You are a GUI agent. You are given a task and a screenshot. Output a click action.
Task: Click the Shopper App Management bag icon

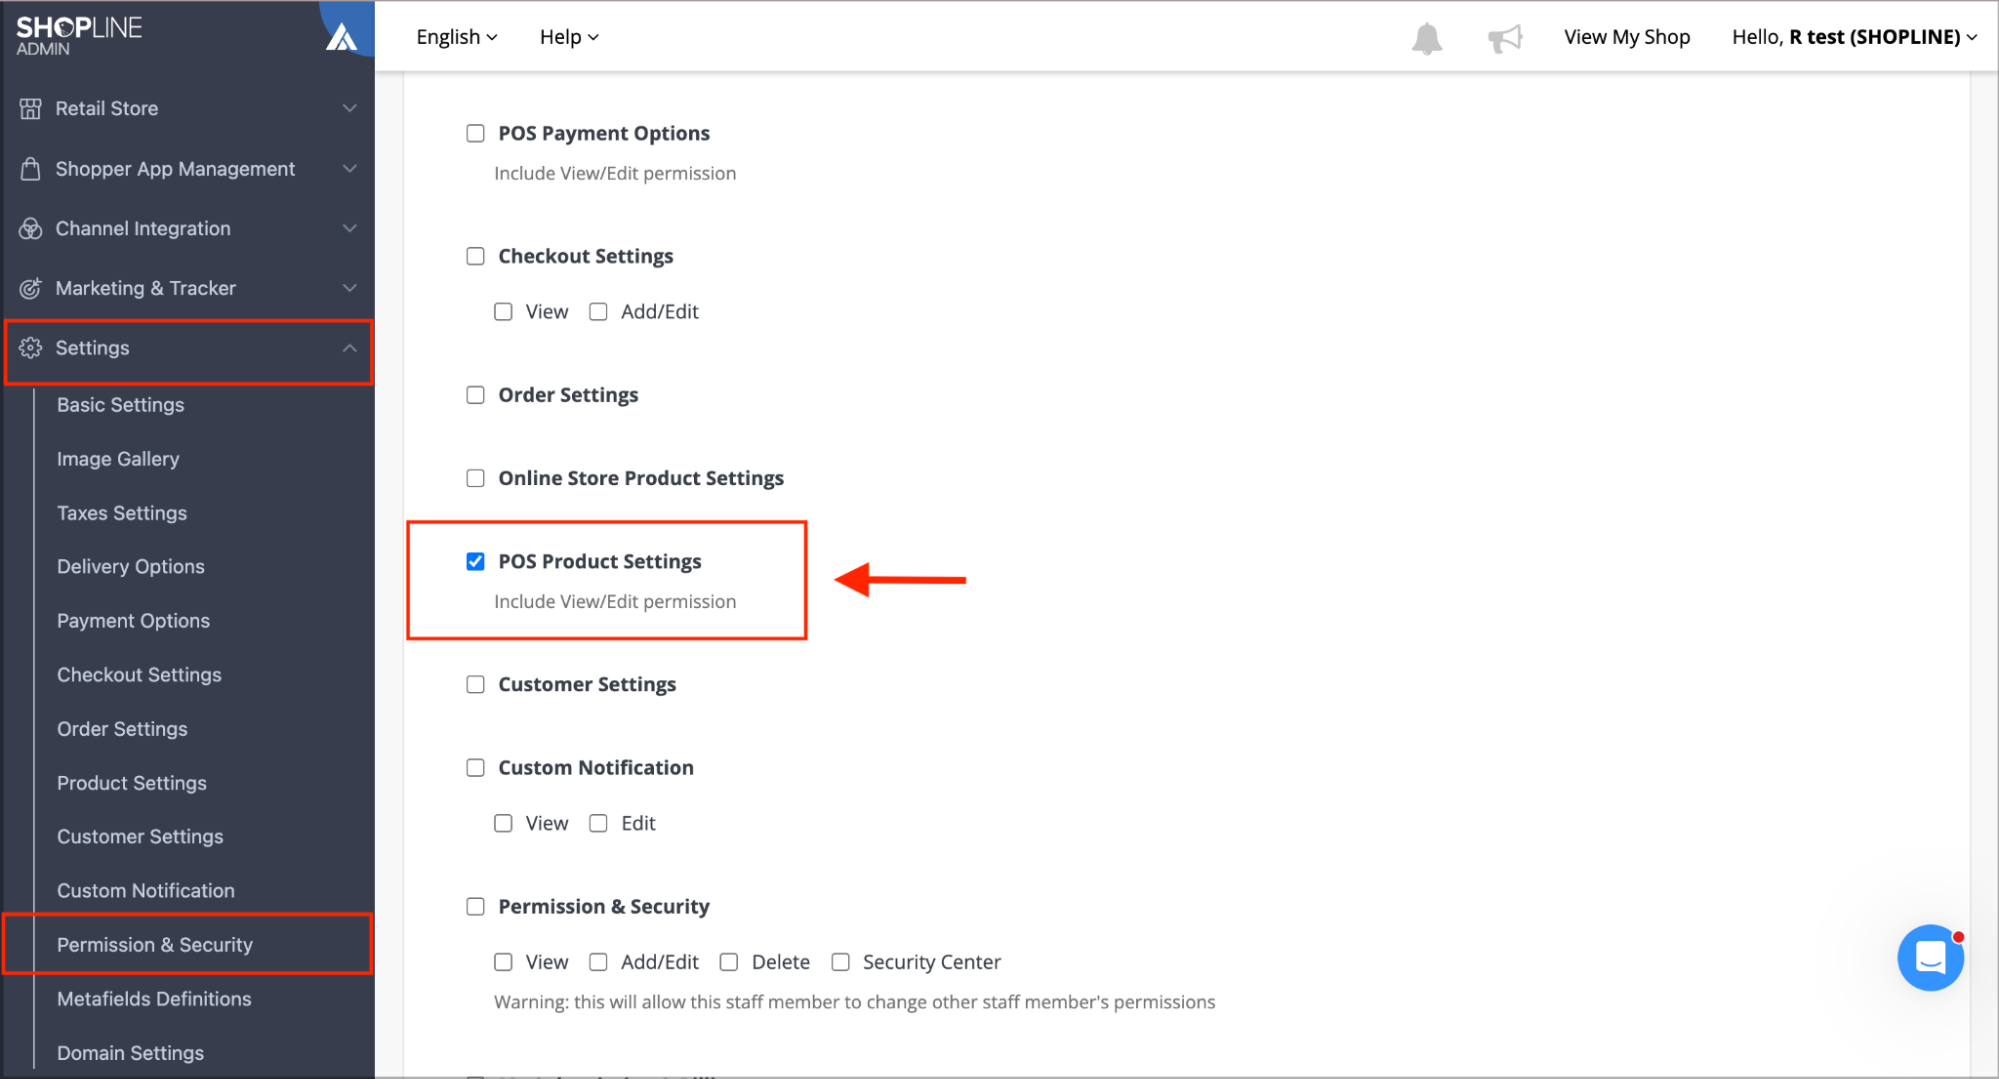click(31, 168)
